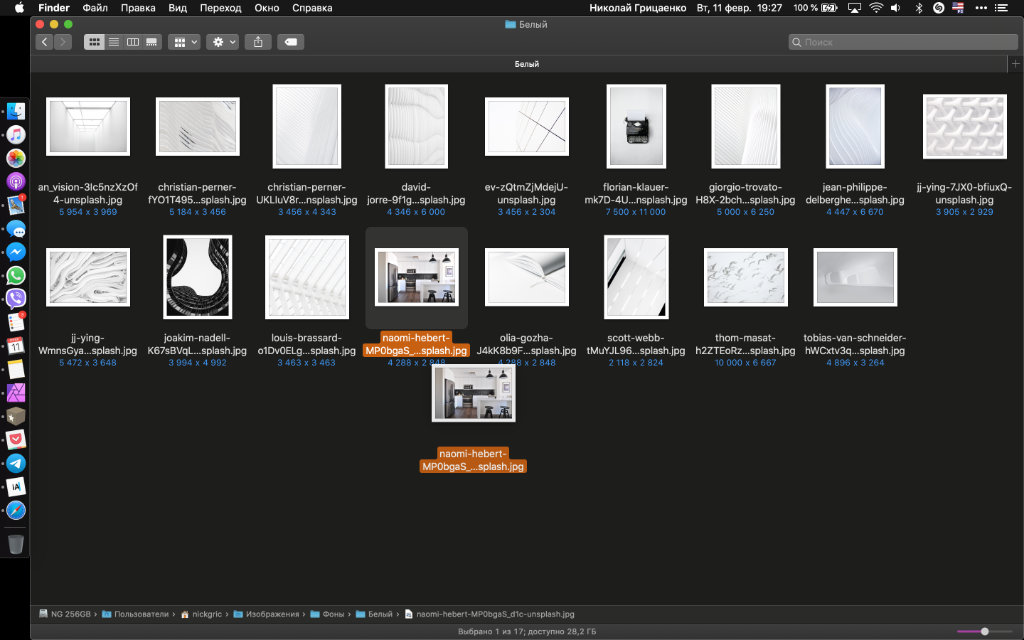The width and height of the screenshot is (1024, 640).
Task: Click the Edit Tags toolbar button
Action: tap(290, 42)
